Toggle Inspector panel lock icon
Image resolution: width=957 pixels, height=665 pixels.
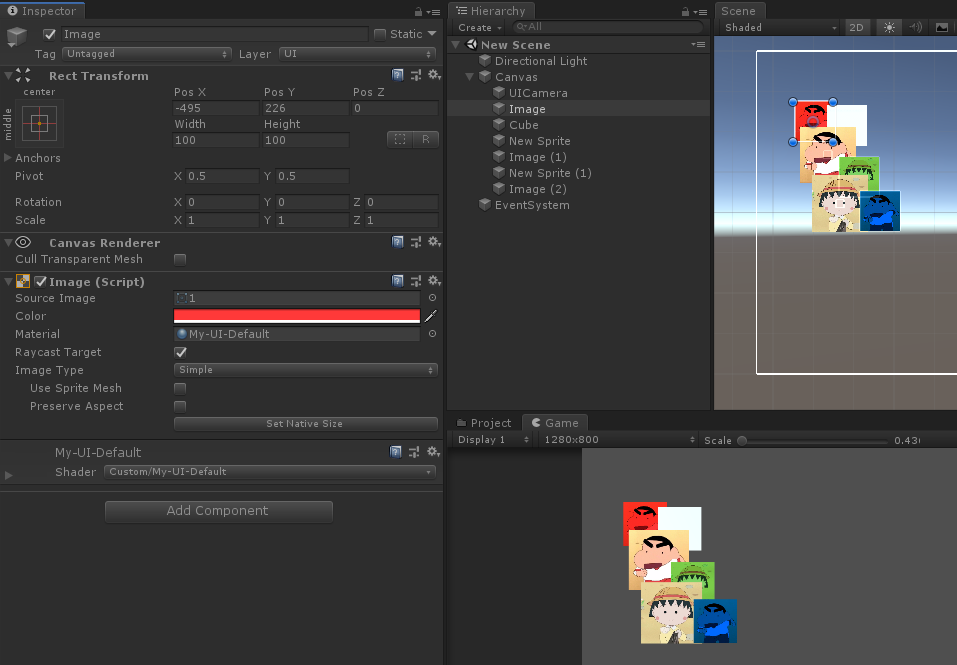point(418,12)
